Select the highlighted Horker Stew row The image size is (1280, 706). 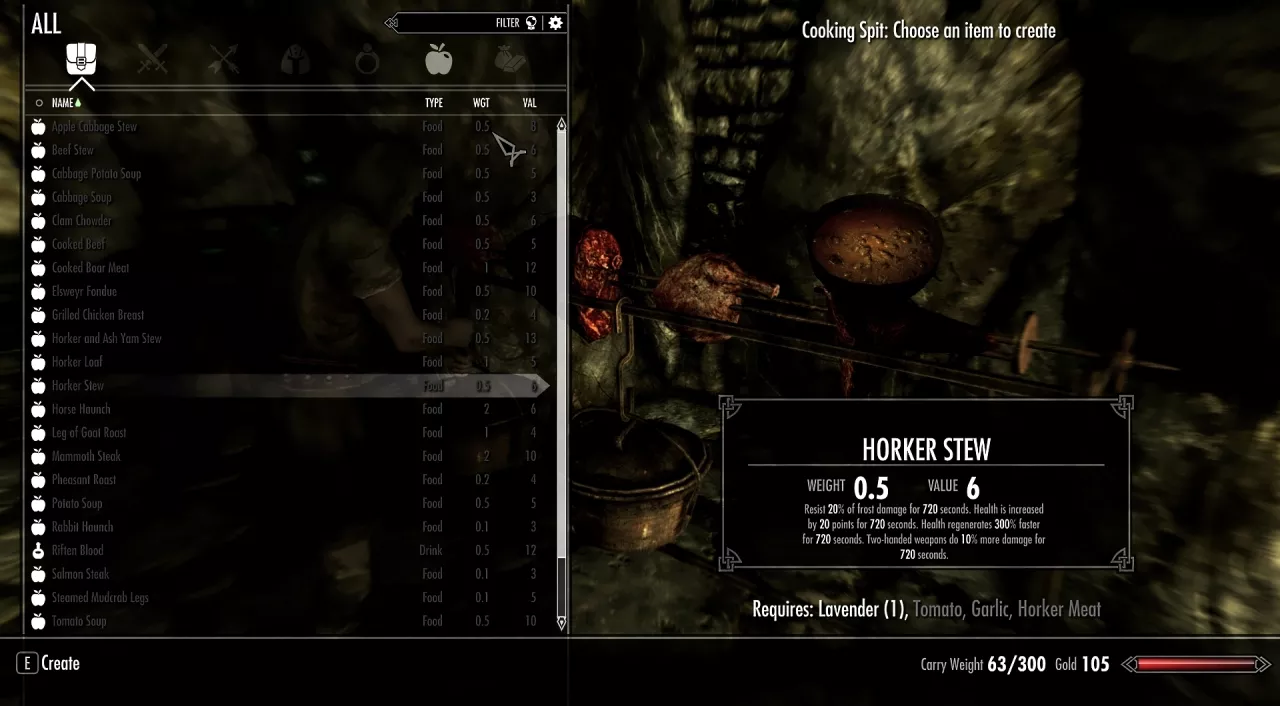[x=289, y=386]
